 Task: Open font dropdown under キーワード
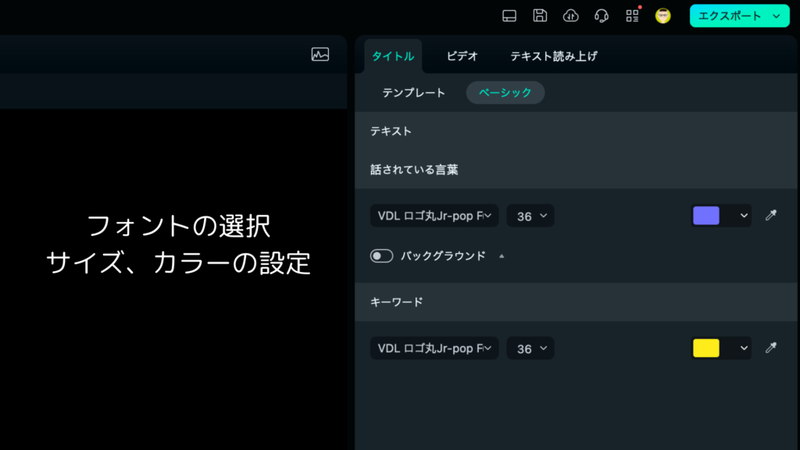pyautogui.click(x=434, y=348)
